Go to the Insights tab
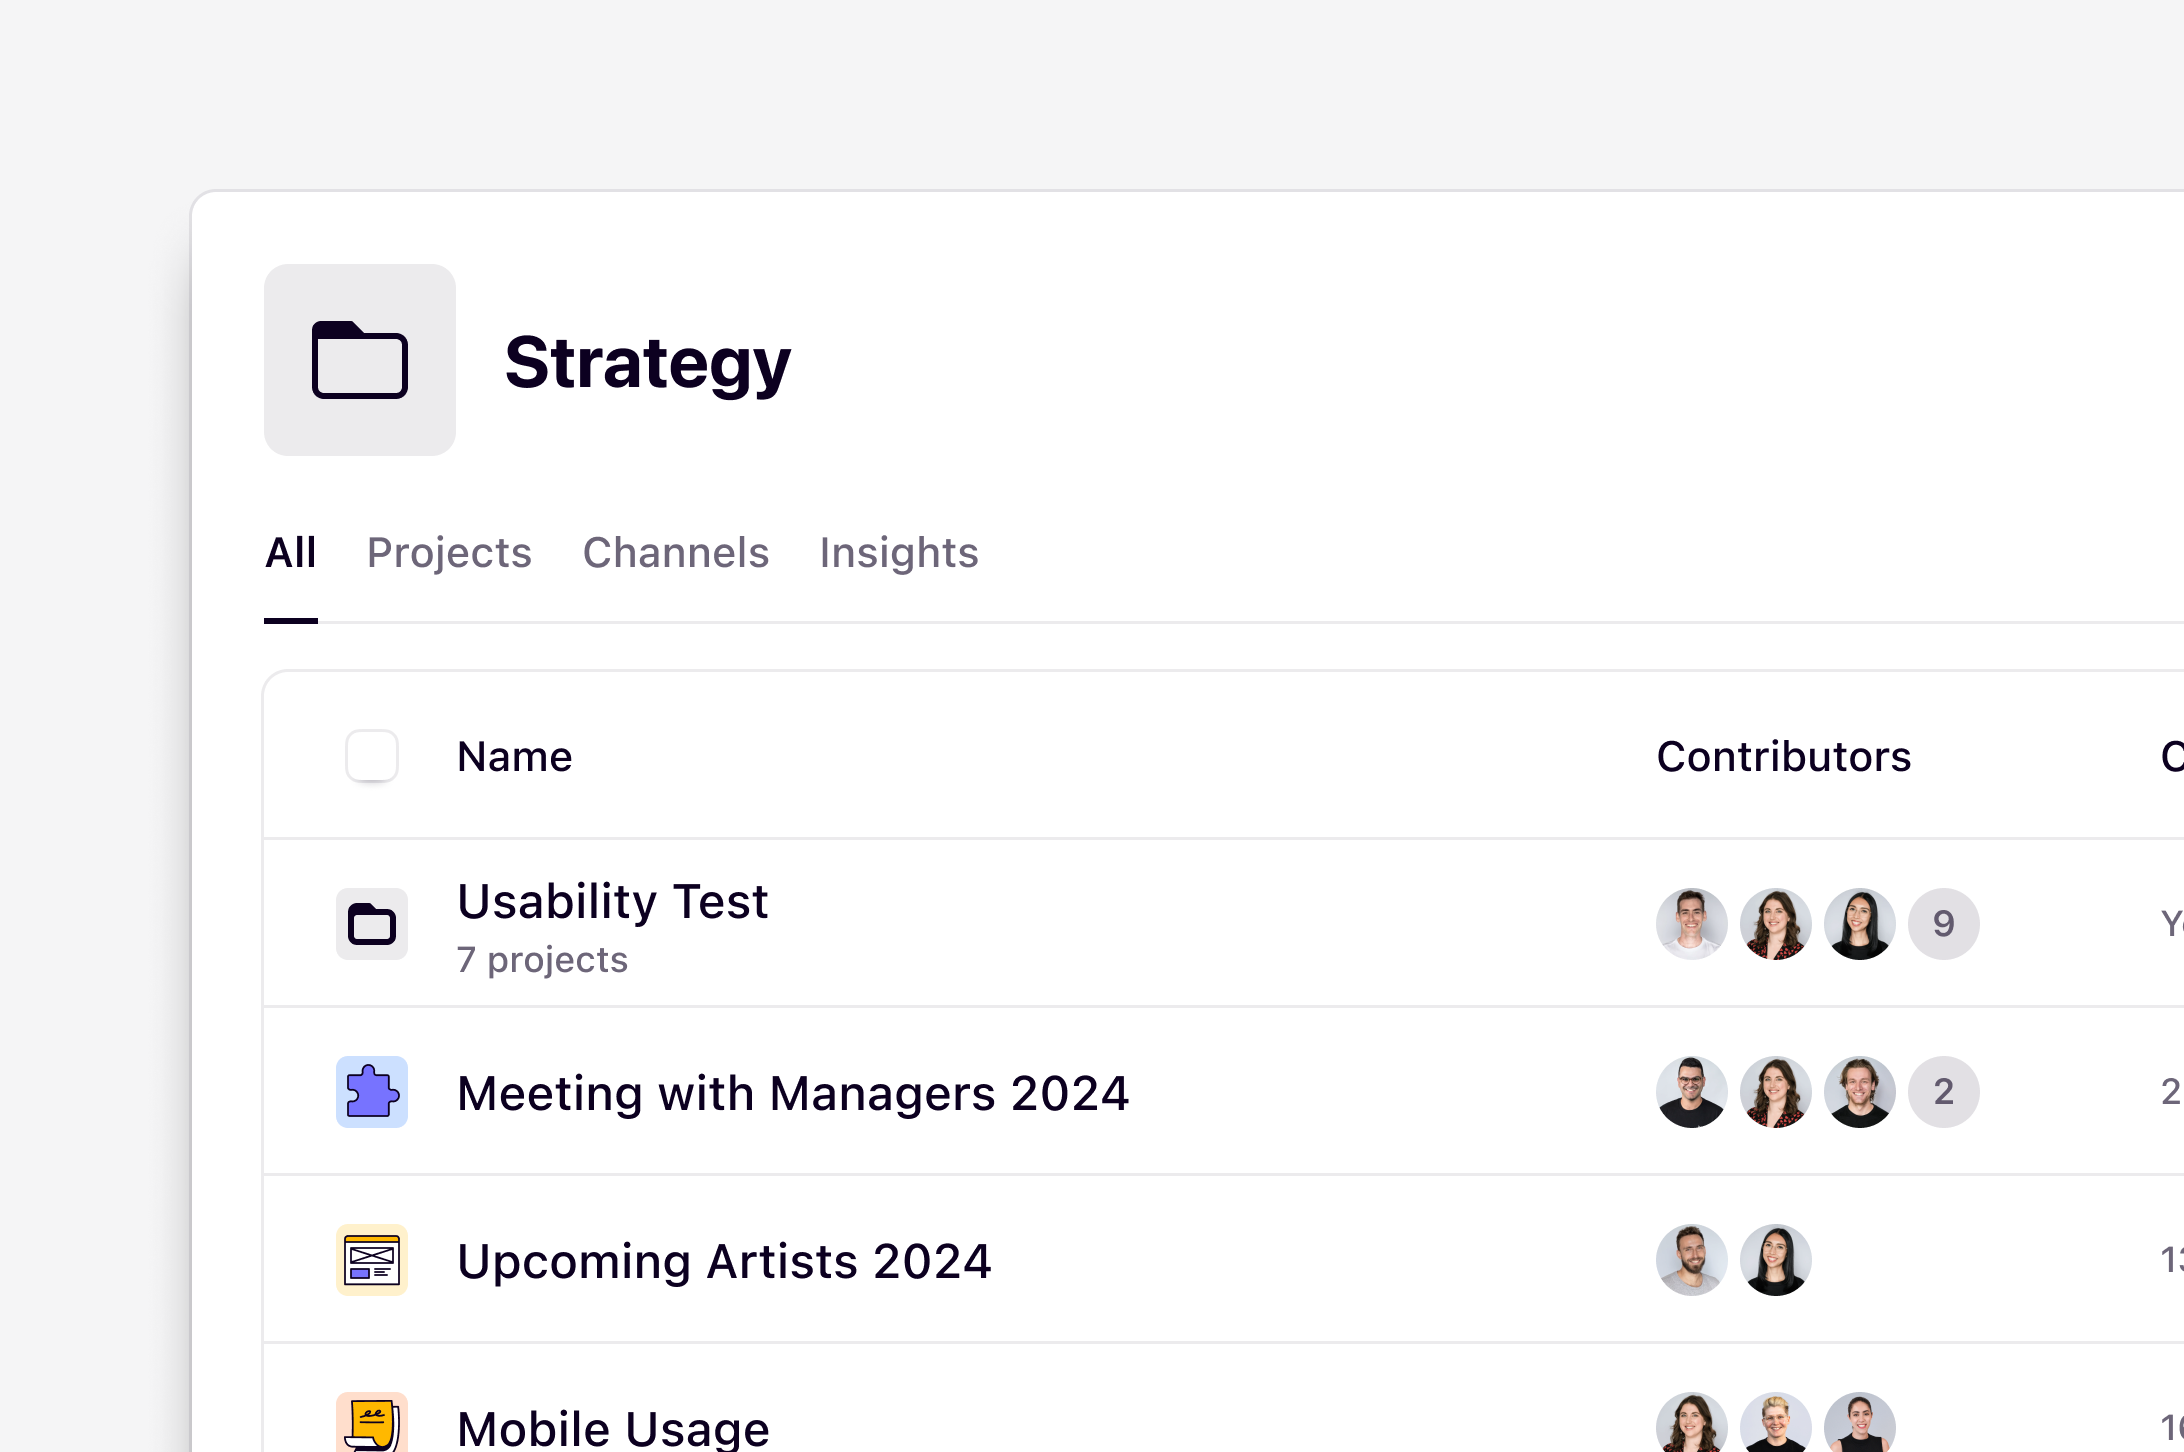 [899, 553]
